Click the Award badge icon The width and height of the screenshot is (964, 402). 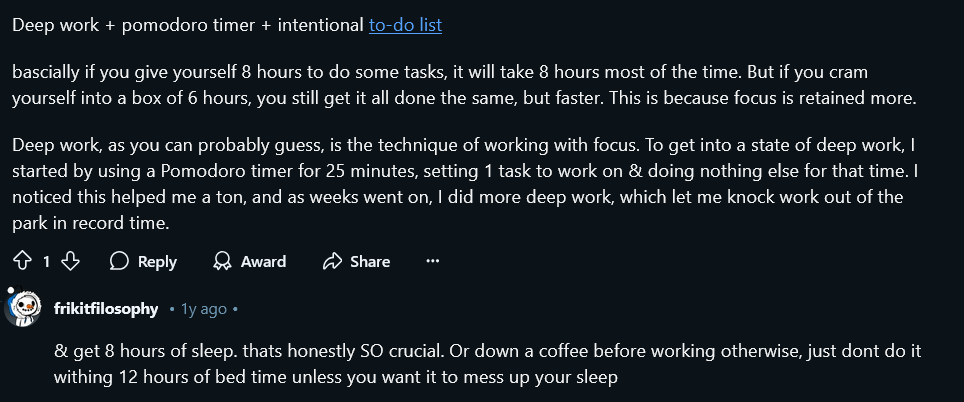[223, 261]
